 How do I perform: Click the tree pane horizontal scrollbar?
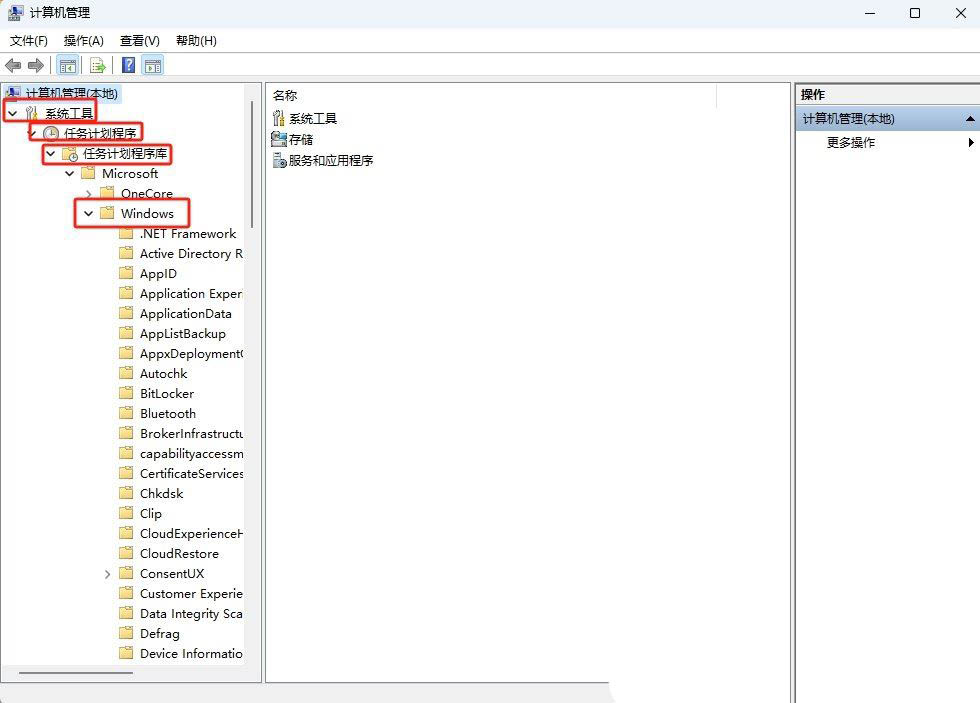tap(76, 673)
